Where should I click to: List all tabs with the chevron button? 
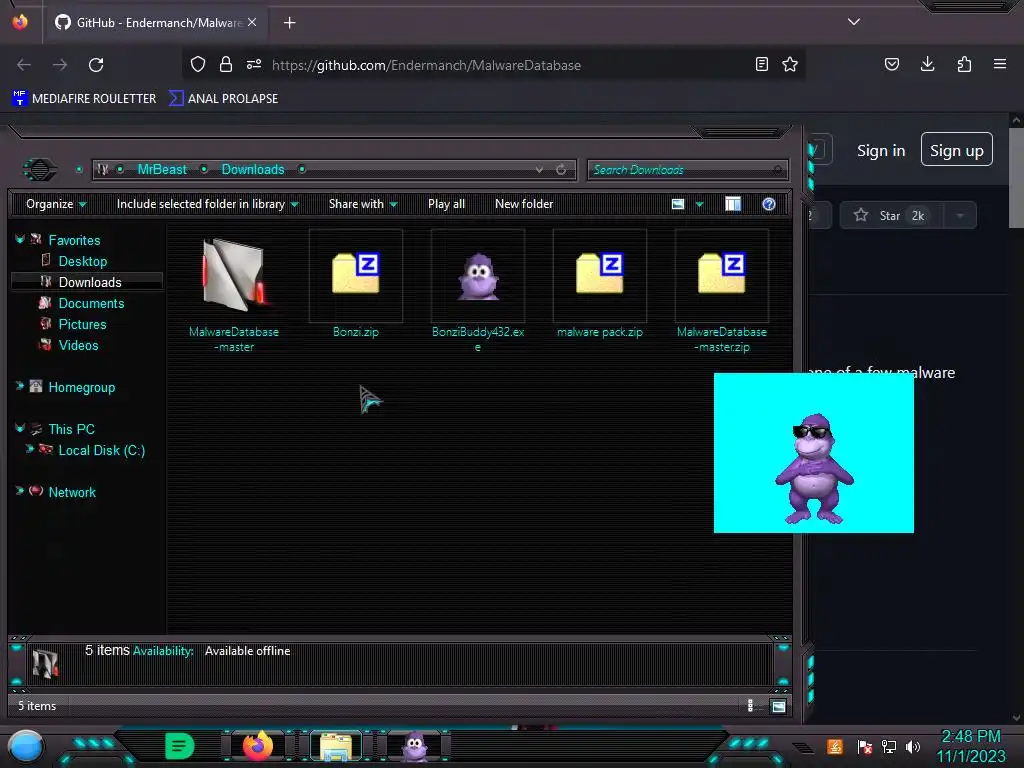[854, 22]
